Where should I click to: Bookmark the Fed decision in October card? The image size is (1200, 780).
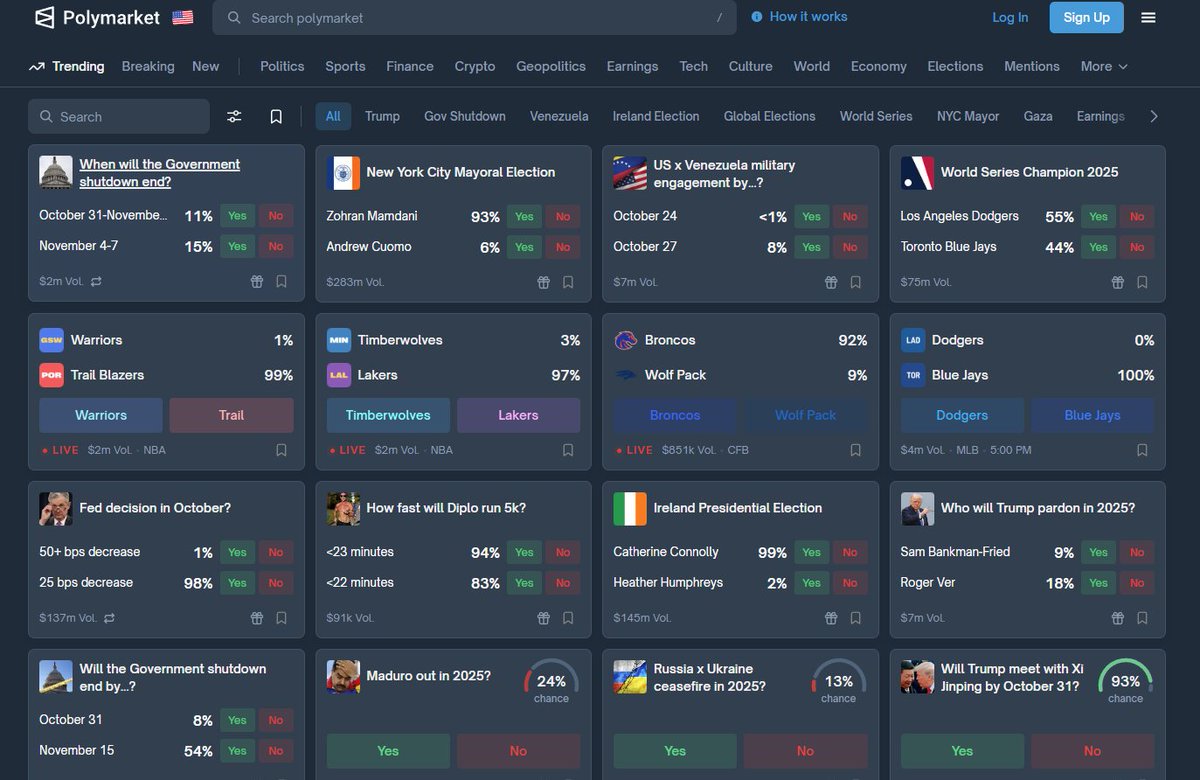tap(281, 618)
